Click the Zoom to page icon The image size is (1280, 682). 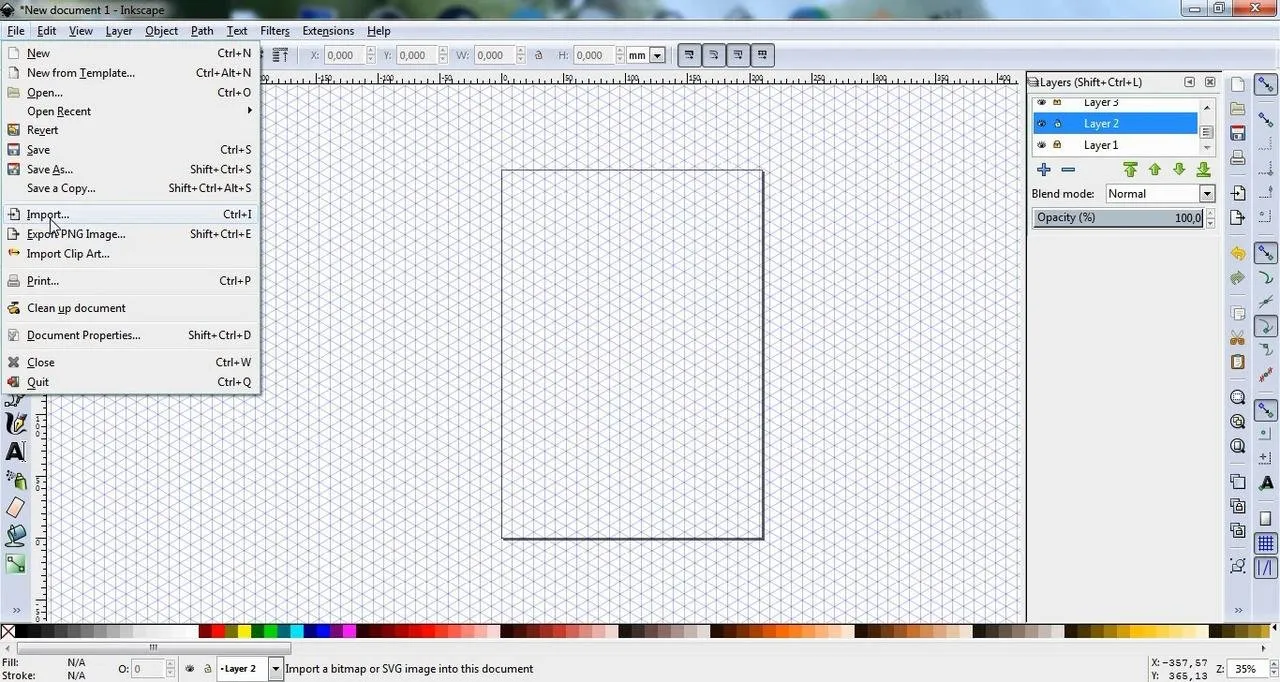(1238, 446)
